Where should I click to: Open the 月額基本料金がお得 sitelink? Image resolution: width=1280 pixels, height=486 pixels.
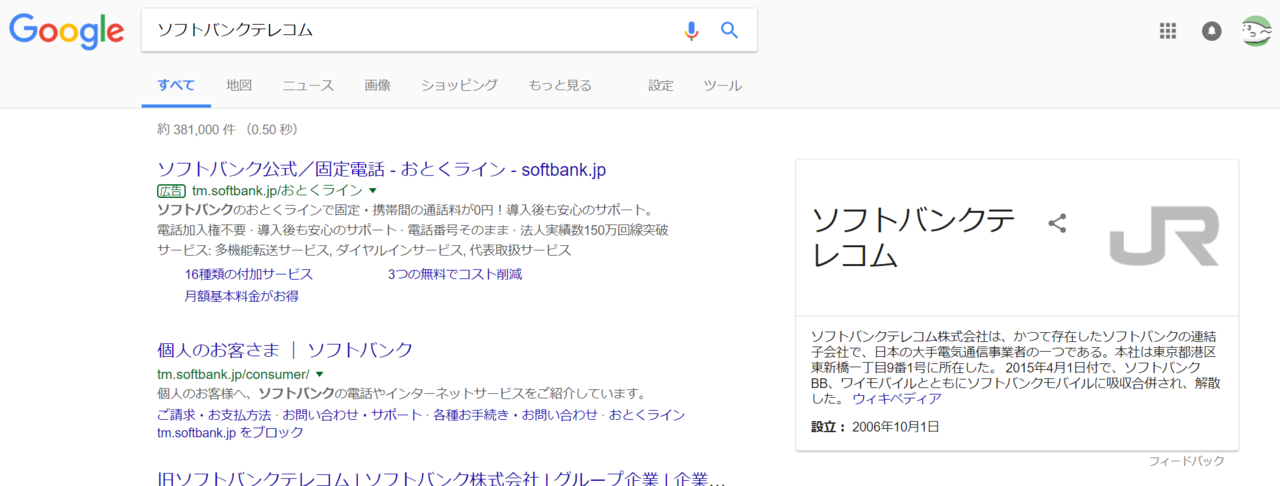click(242, 296)
